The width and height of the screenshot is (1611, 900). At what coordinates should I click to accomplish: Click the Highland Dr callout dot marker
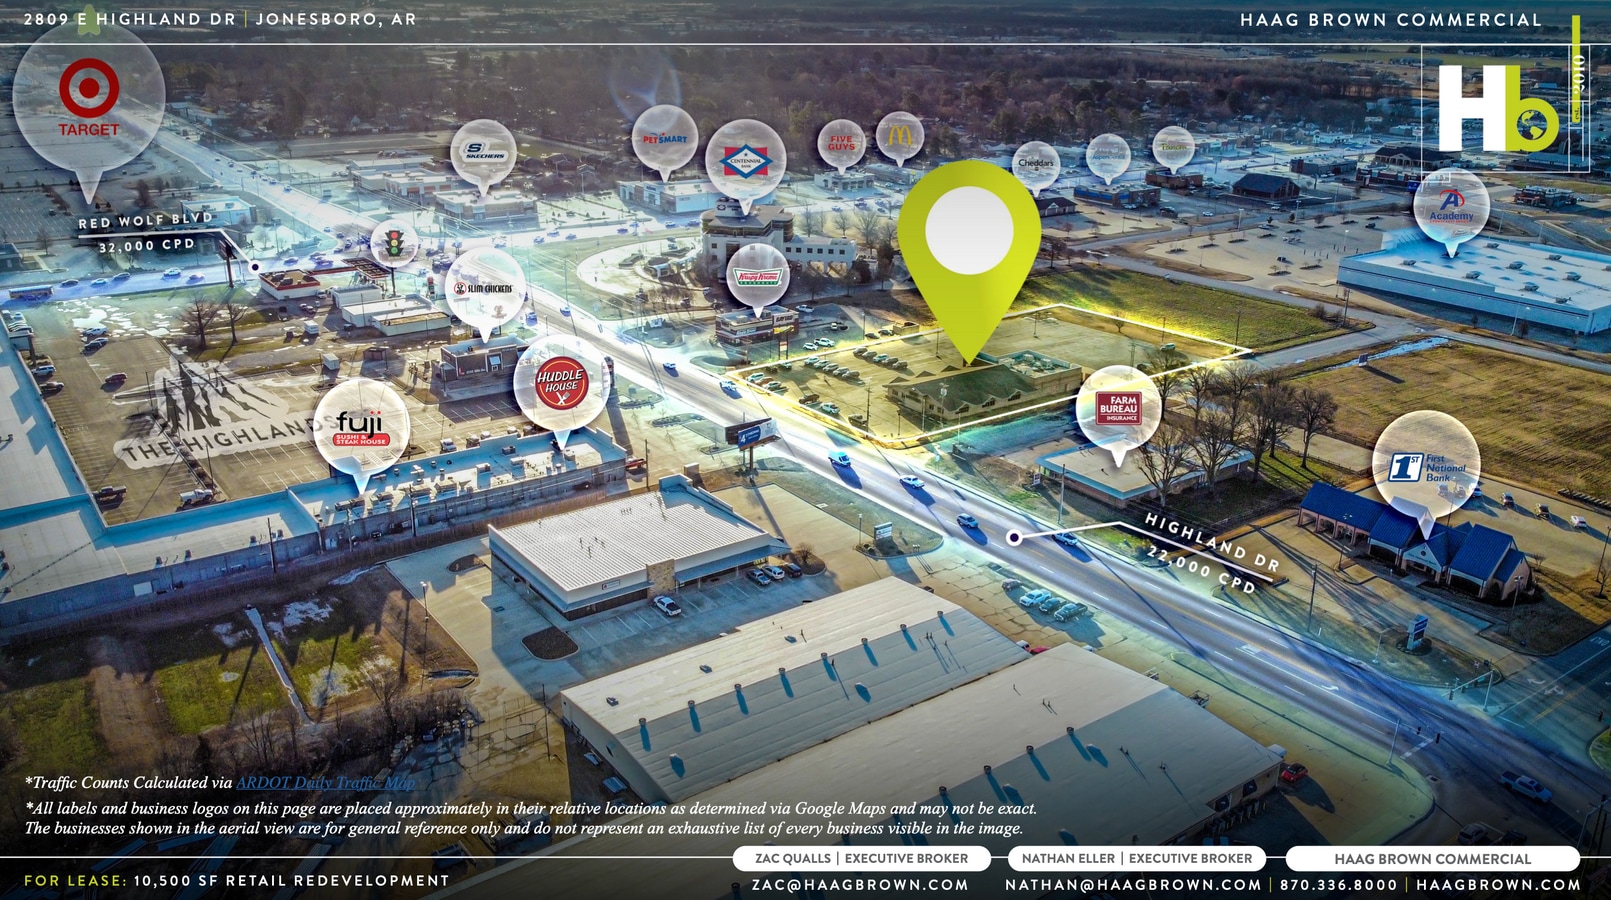[1014, 538]
